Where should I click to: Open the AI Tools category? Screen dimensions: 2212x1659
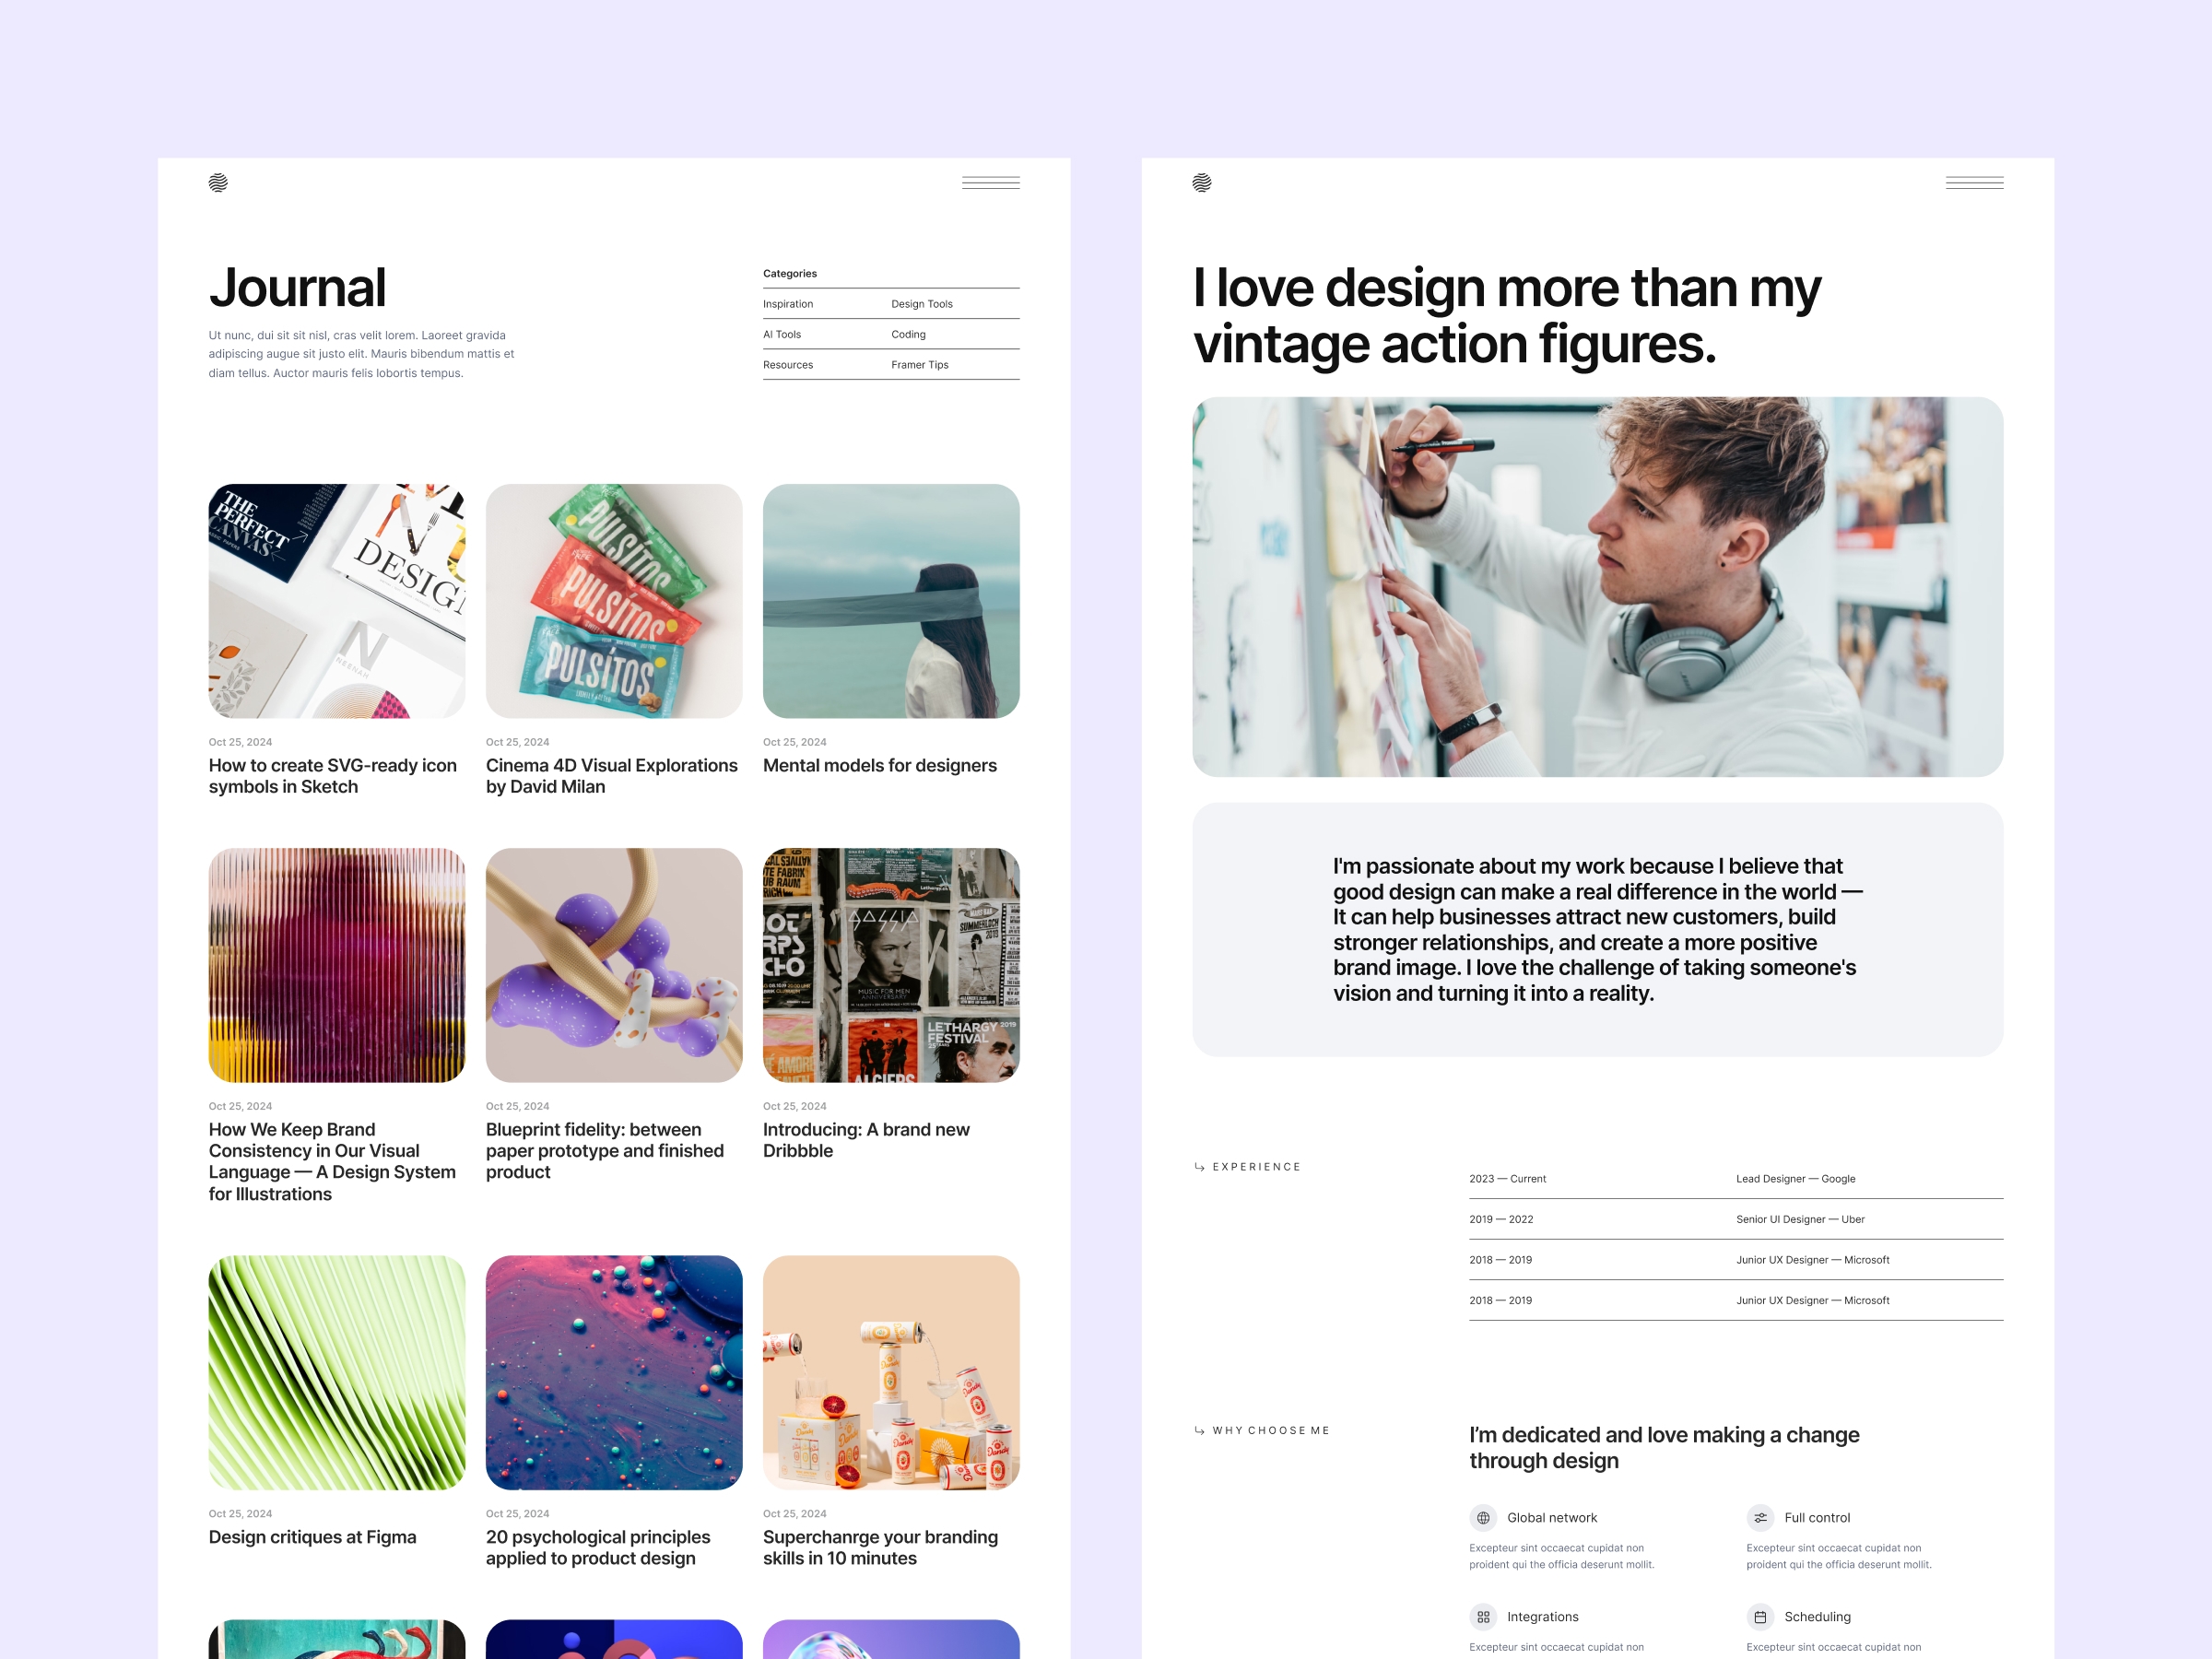pyautogui.click(x=782, y=334)
